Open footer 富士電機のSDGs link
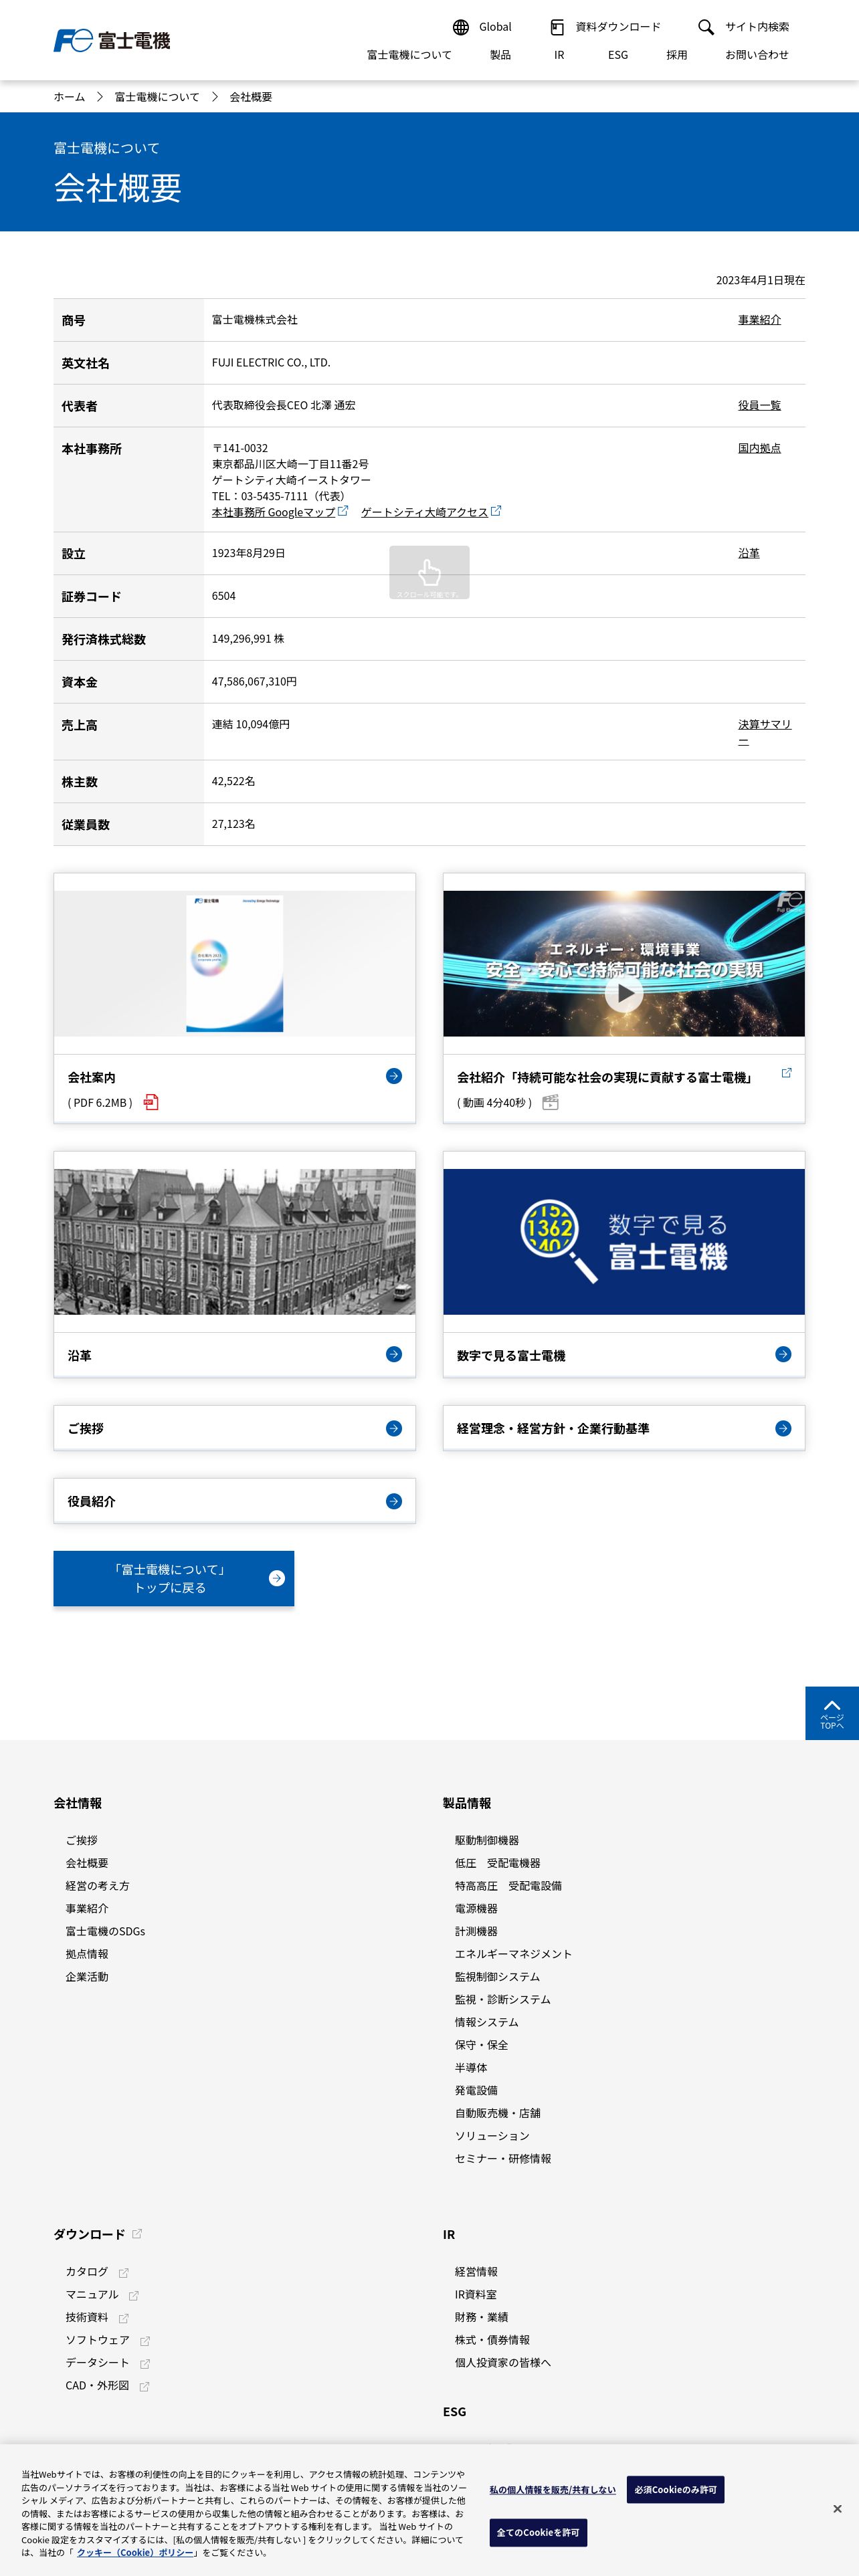 (105, 1931)
